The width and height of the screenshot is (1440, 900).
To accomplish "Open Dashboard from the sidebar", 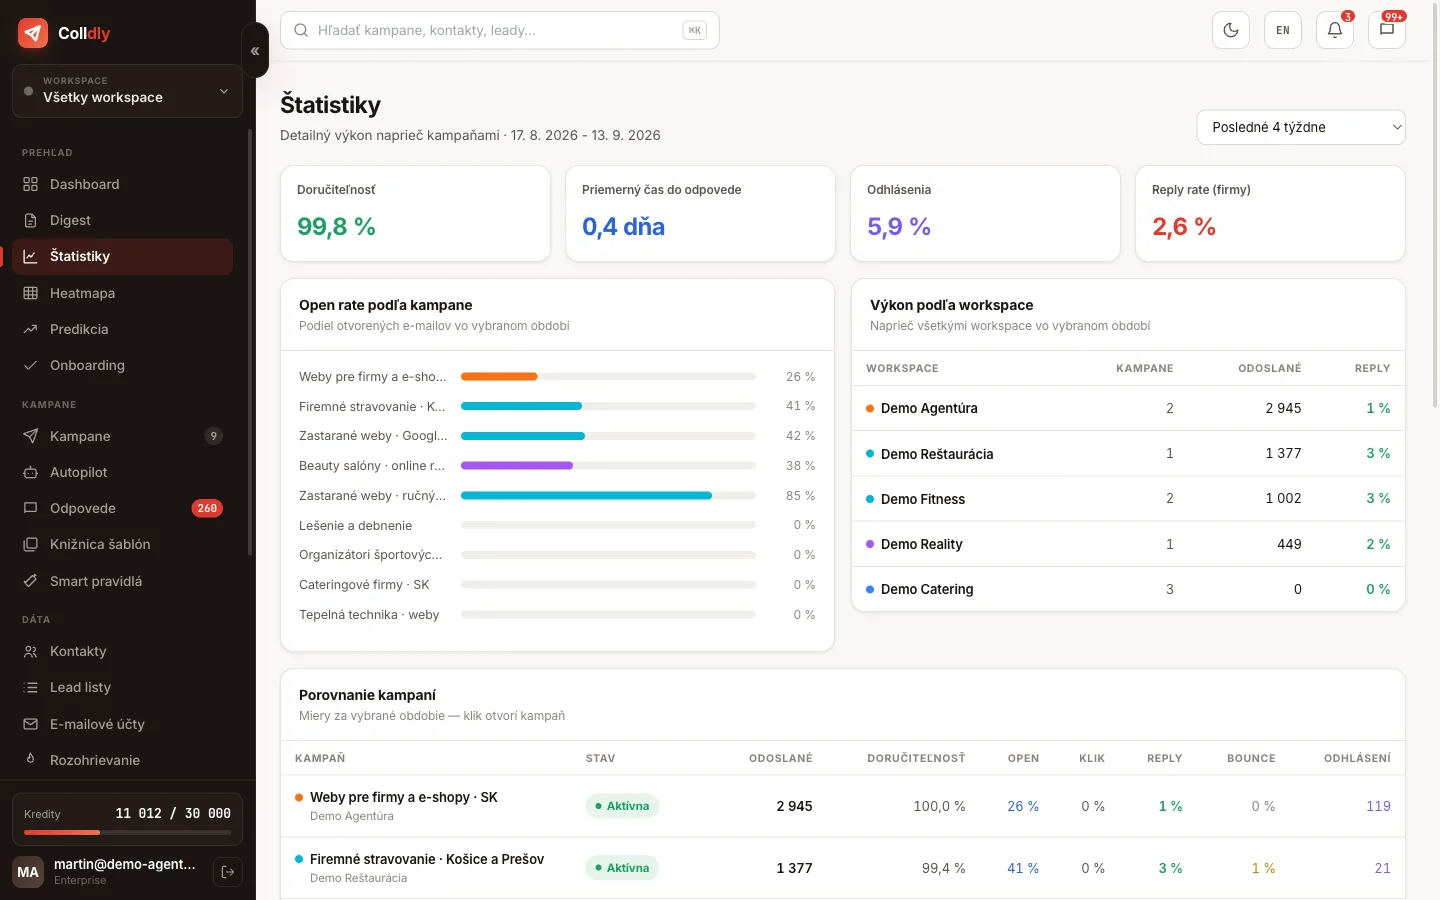I will 122,184.
